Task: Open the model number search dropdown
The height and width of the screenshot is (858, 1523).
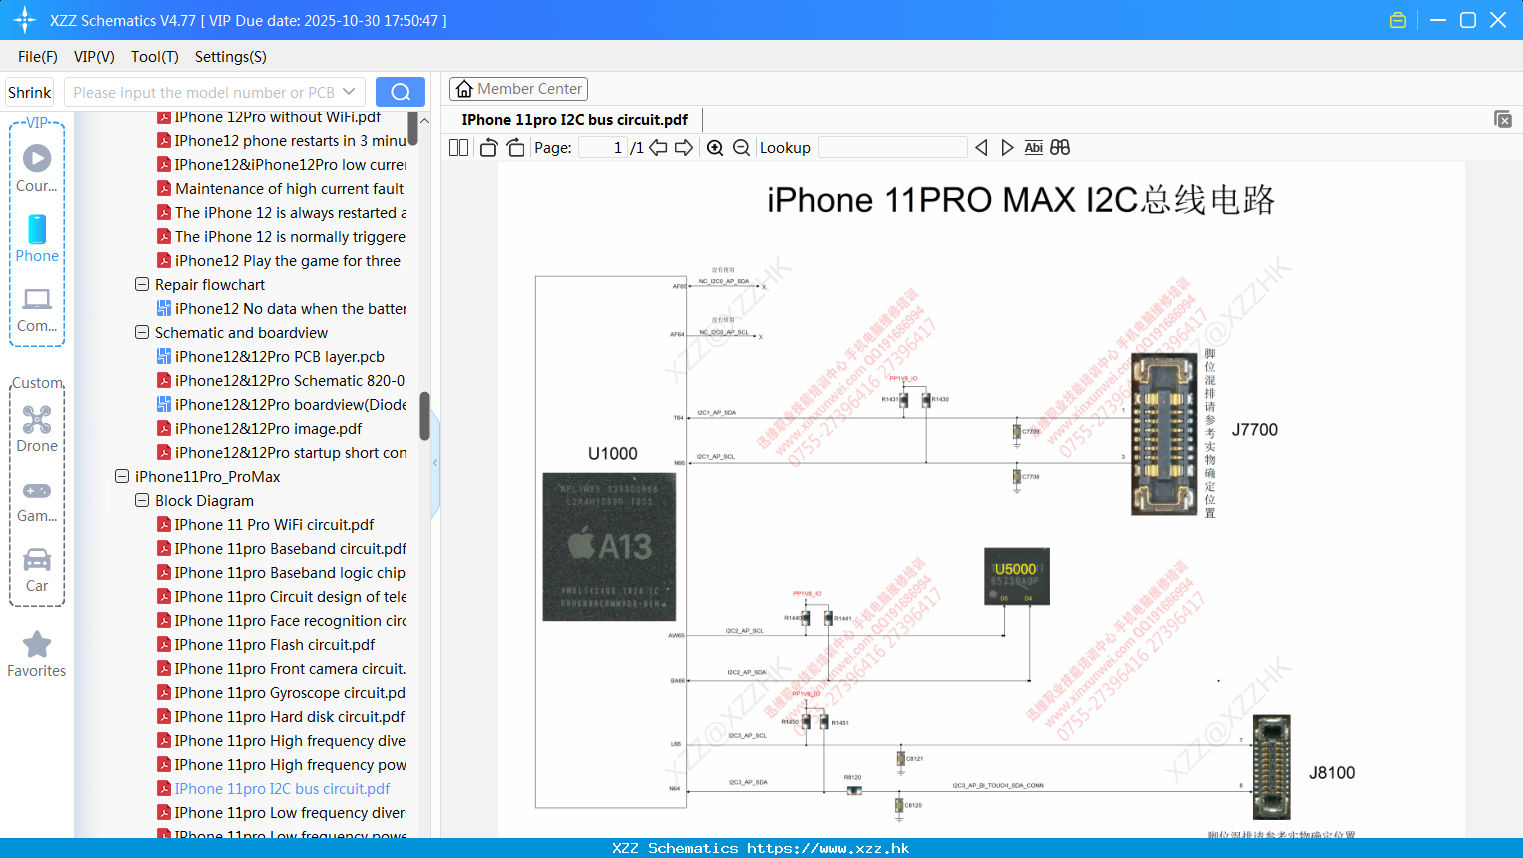Action: (349, 92)
